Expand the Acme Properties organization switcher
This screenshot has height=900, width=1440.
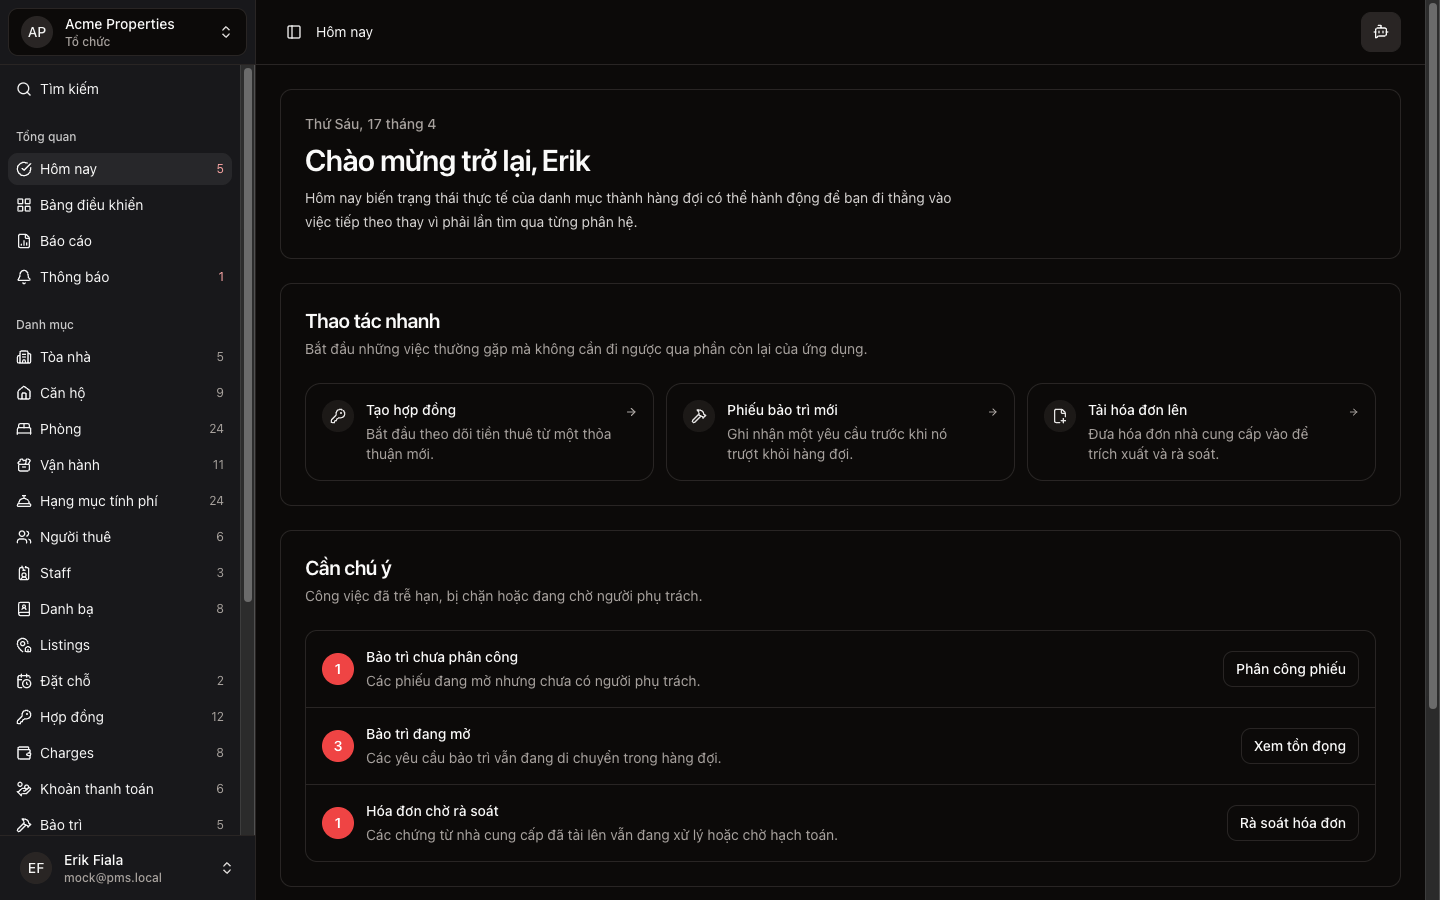[x=127, y=32]
